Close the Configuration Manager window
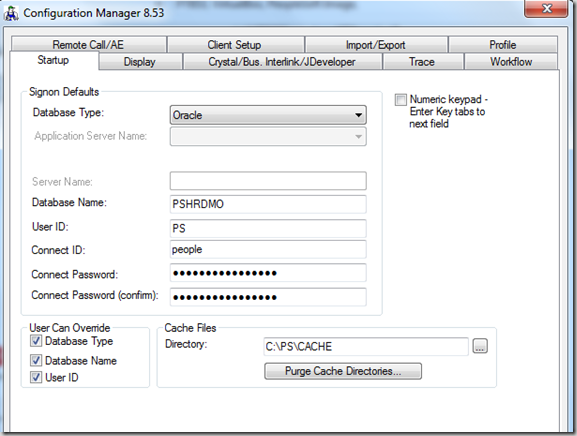This screenshot has height=436, width=577. [546, 8]
